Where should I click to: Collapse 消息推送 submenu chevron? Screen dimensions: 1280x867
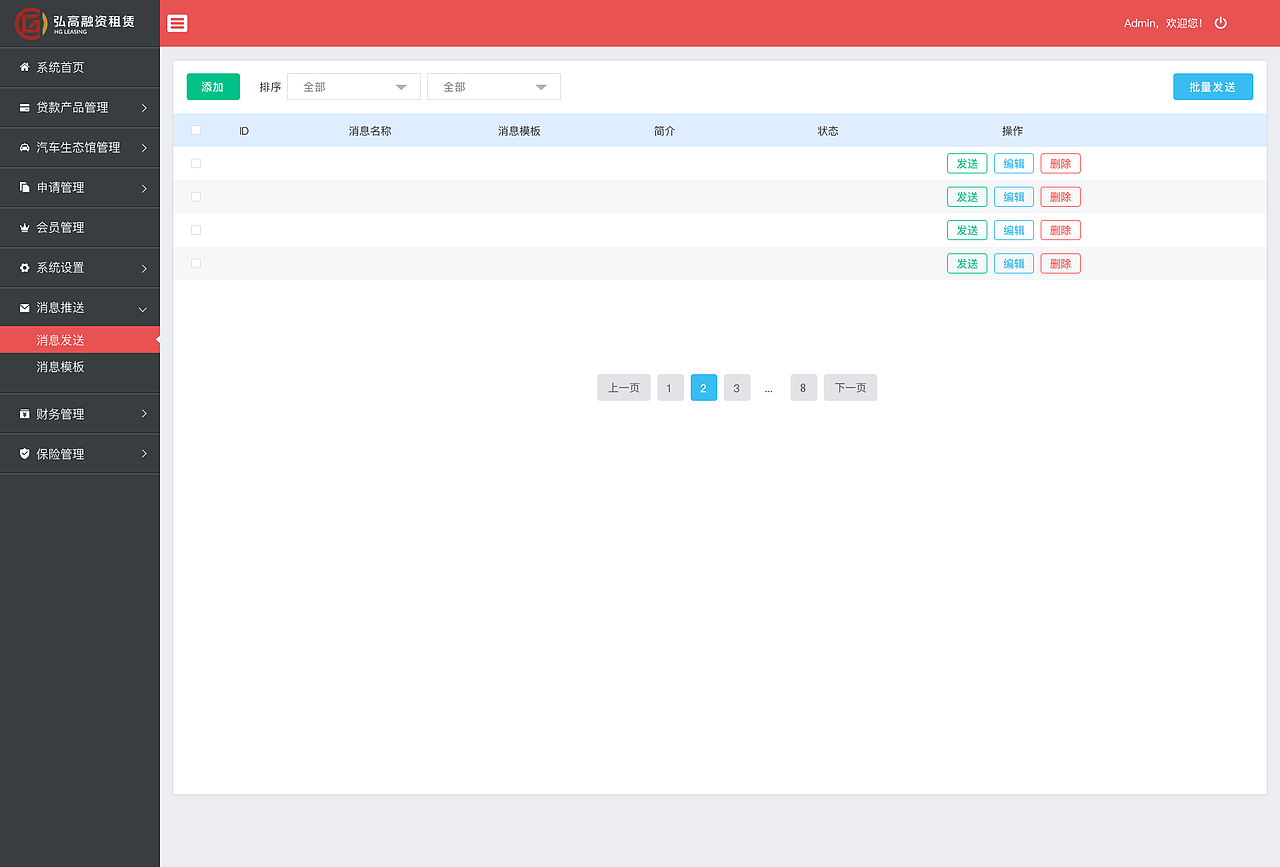[x=143, y=308]
